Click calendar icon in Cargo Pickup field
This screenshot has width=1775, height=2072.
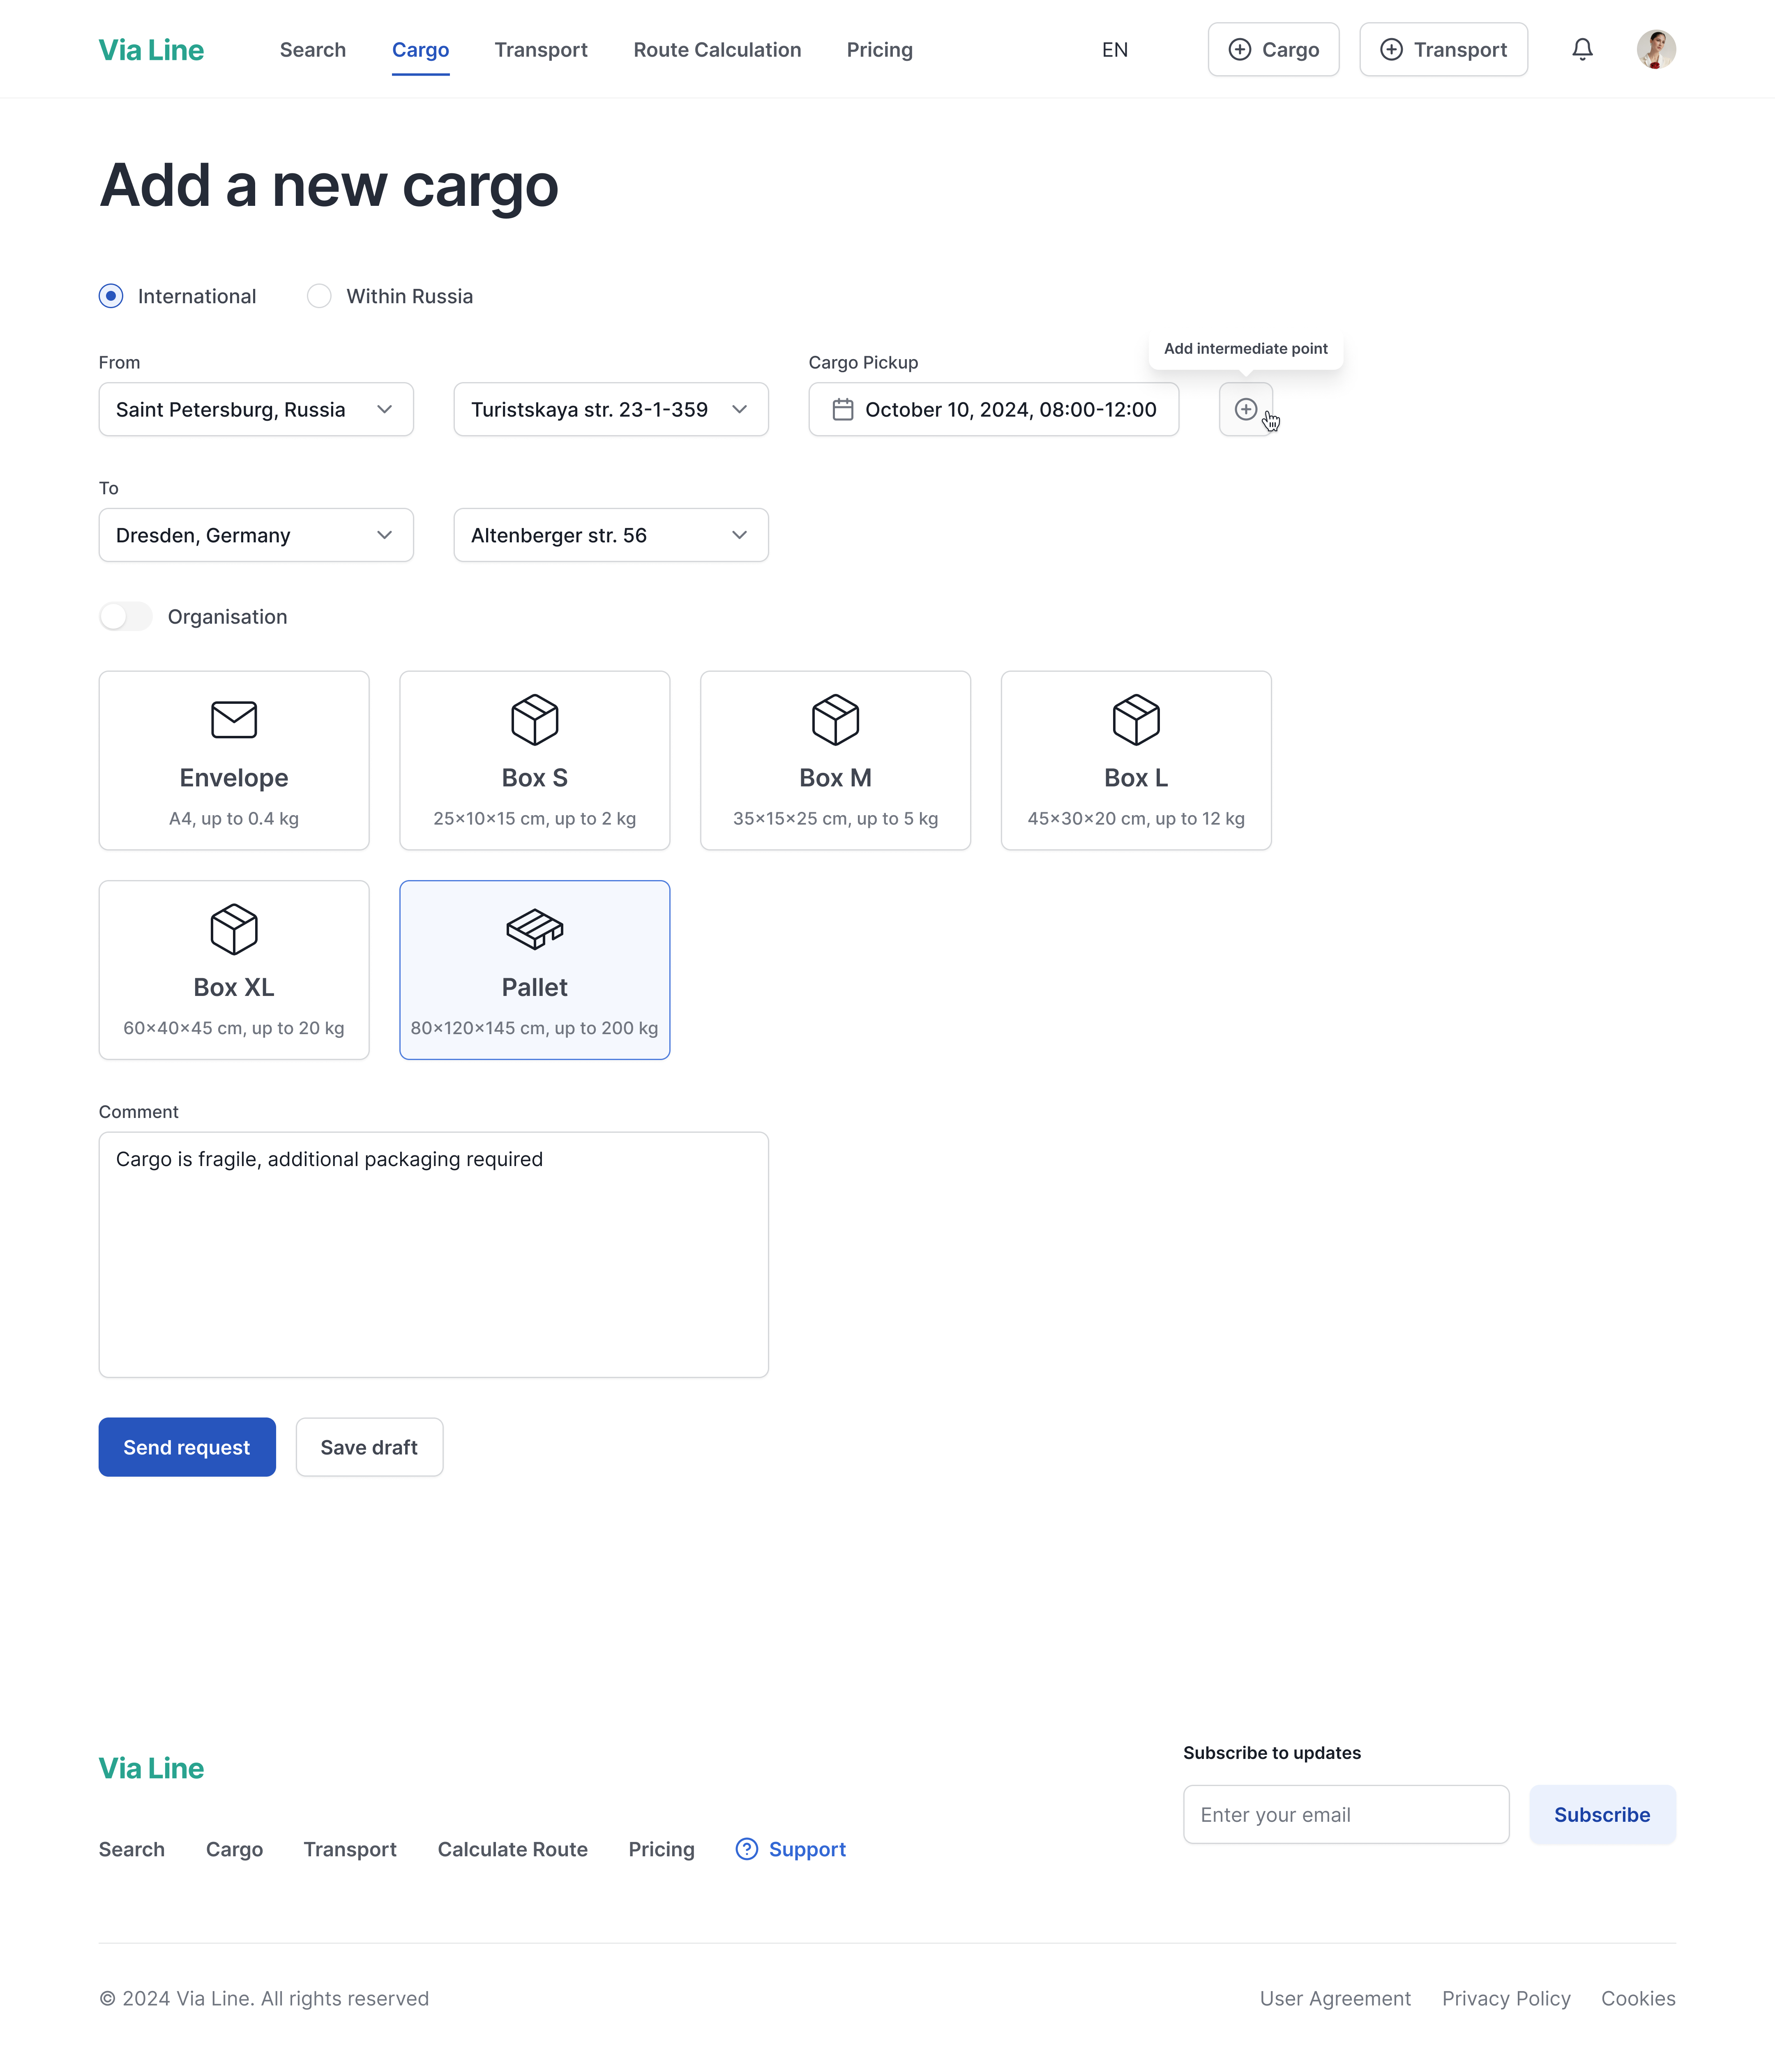842,409
